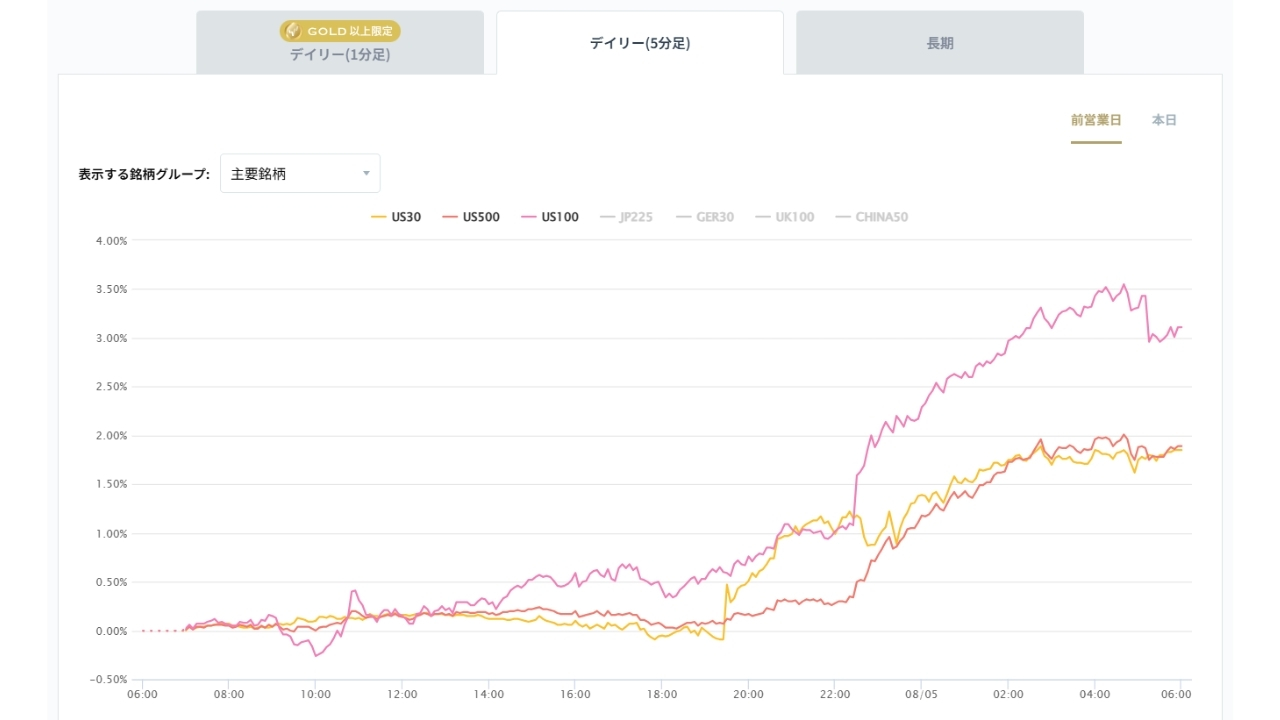Viewport: 1280px width, 720px height.
Task: Toggle the US30 series in the legend
Action: pyautogui.click(x=396, y=217)
